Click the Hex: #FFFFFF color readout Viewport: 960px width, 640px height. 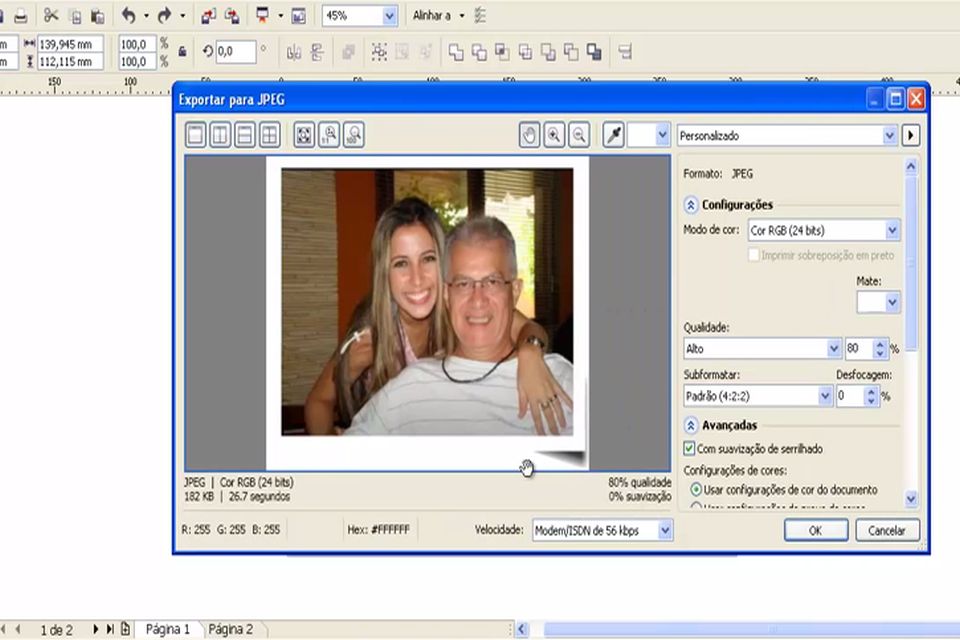coord(378,530)
